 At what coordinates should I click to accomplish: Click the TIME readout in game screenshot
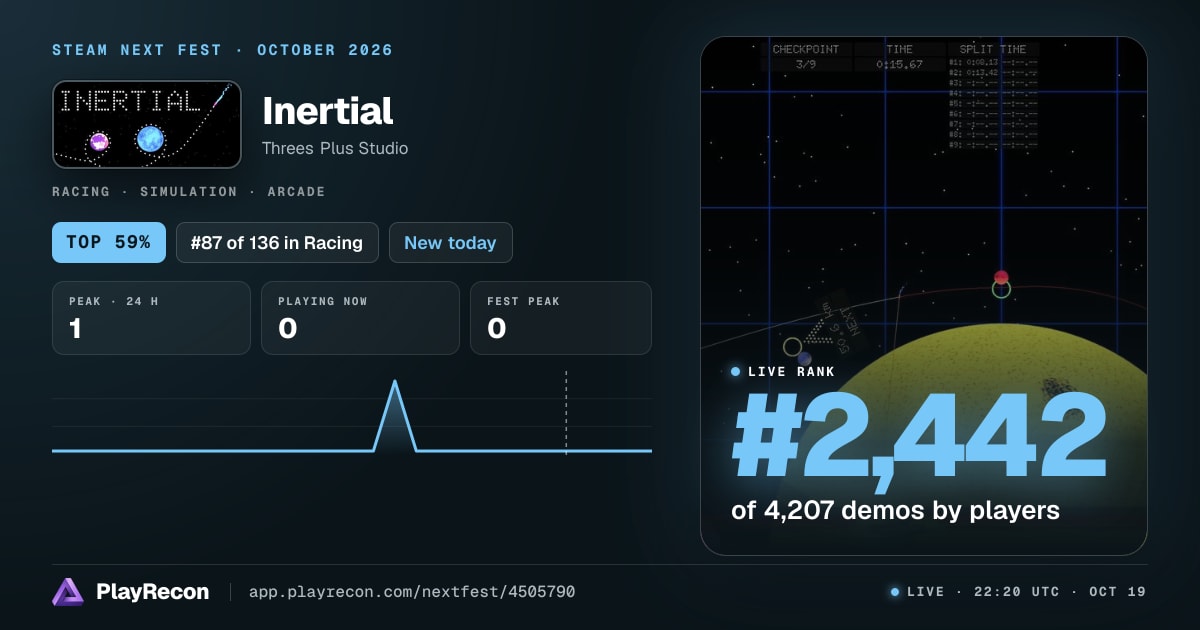click(899, 56)
